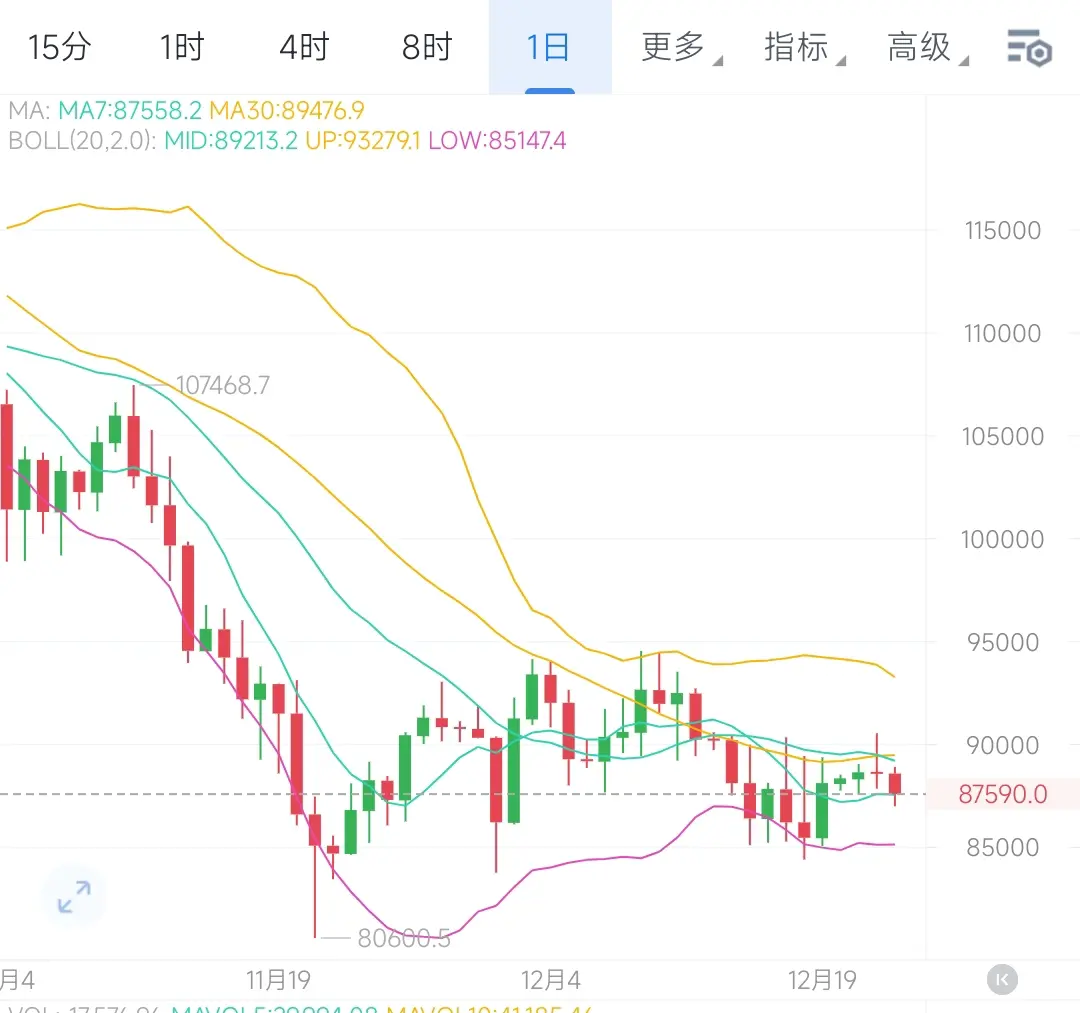The image size is (1080, 1013).
Task: Click the 105000 price axis label
Action: click(x=1003, y=436)
